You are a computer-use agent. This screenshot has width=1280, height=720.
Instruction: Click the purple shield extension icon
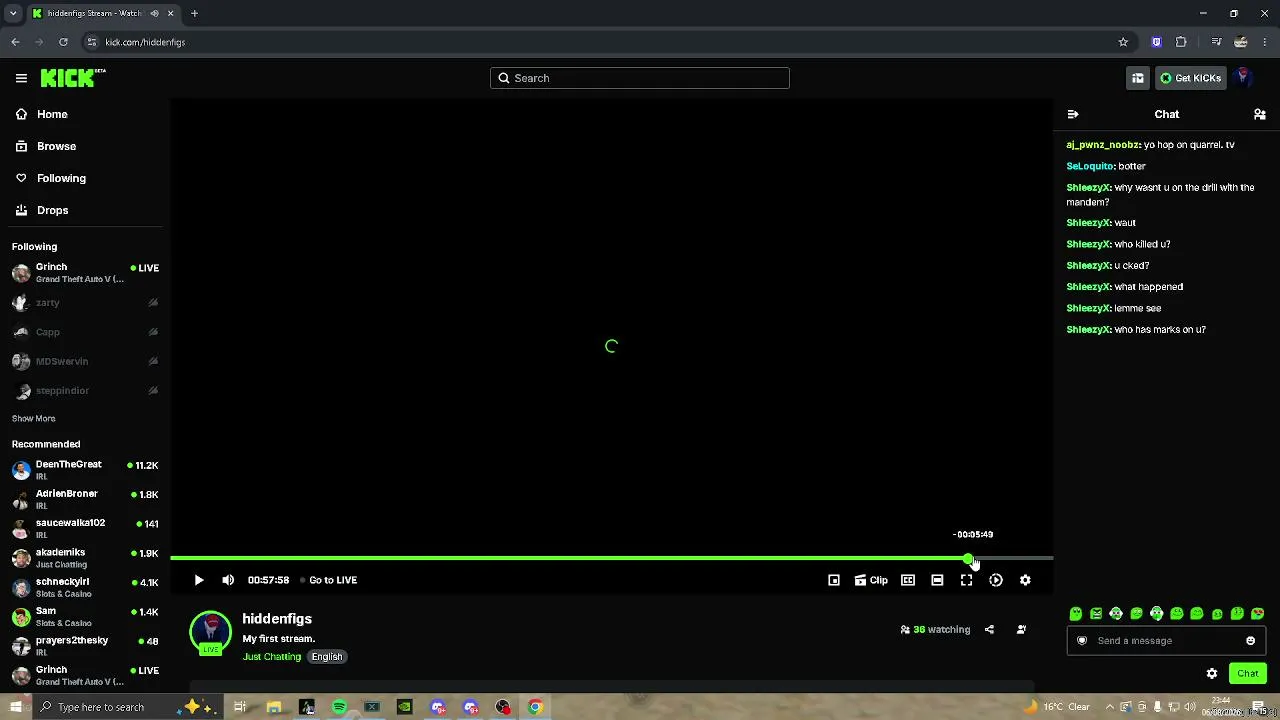pos(1157,42)
